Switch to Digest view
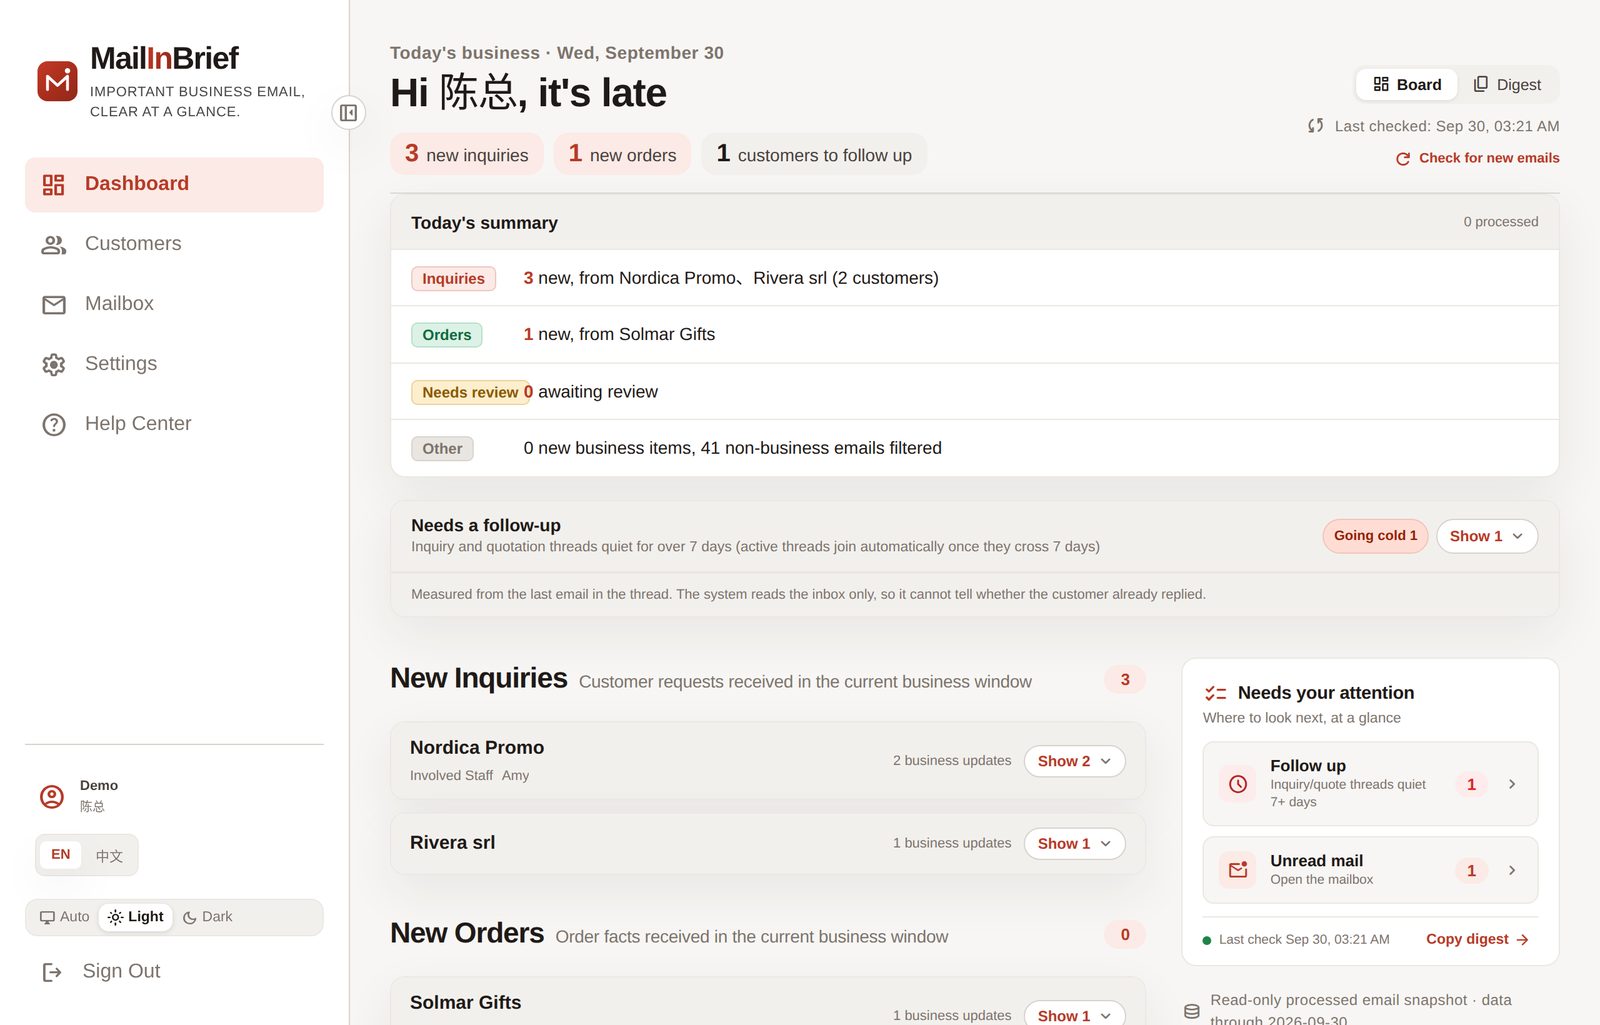The height and width of the screenshot is (1025, 1600). point(1507,85)
